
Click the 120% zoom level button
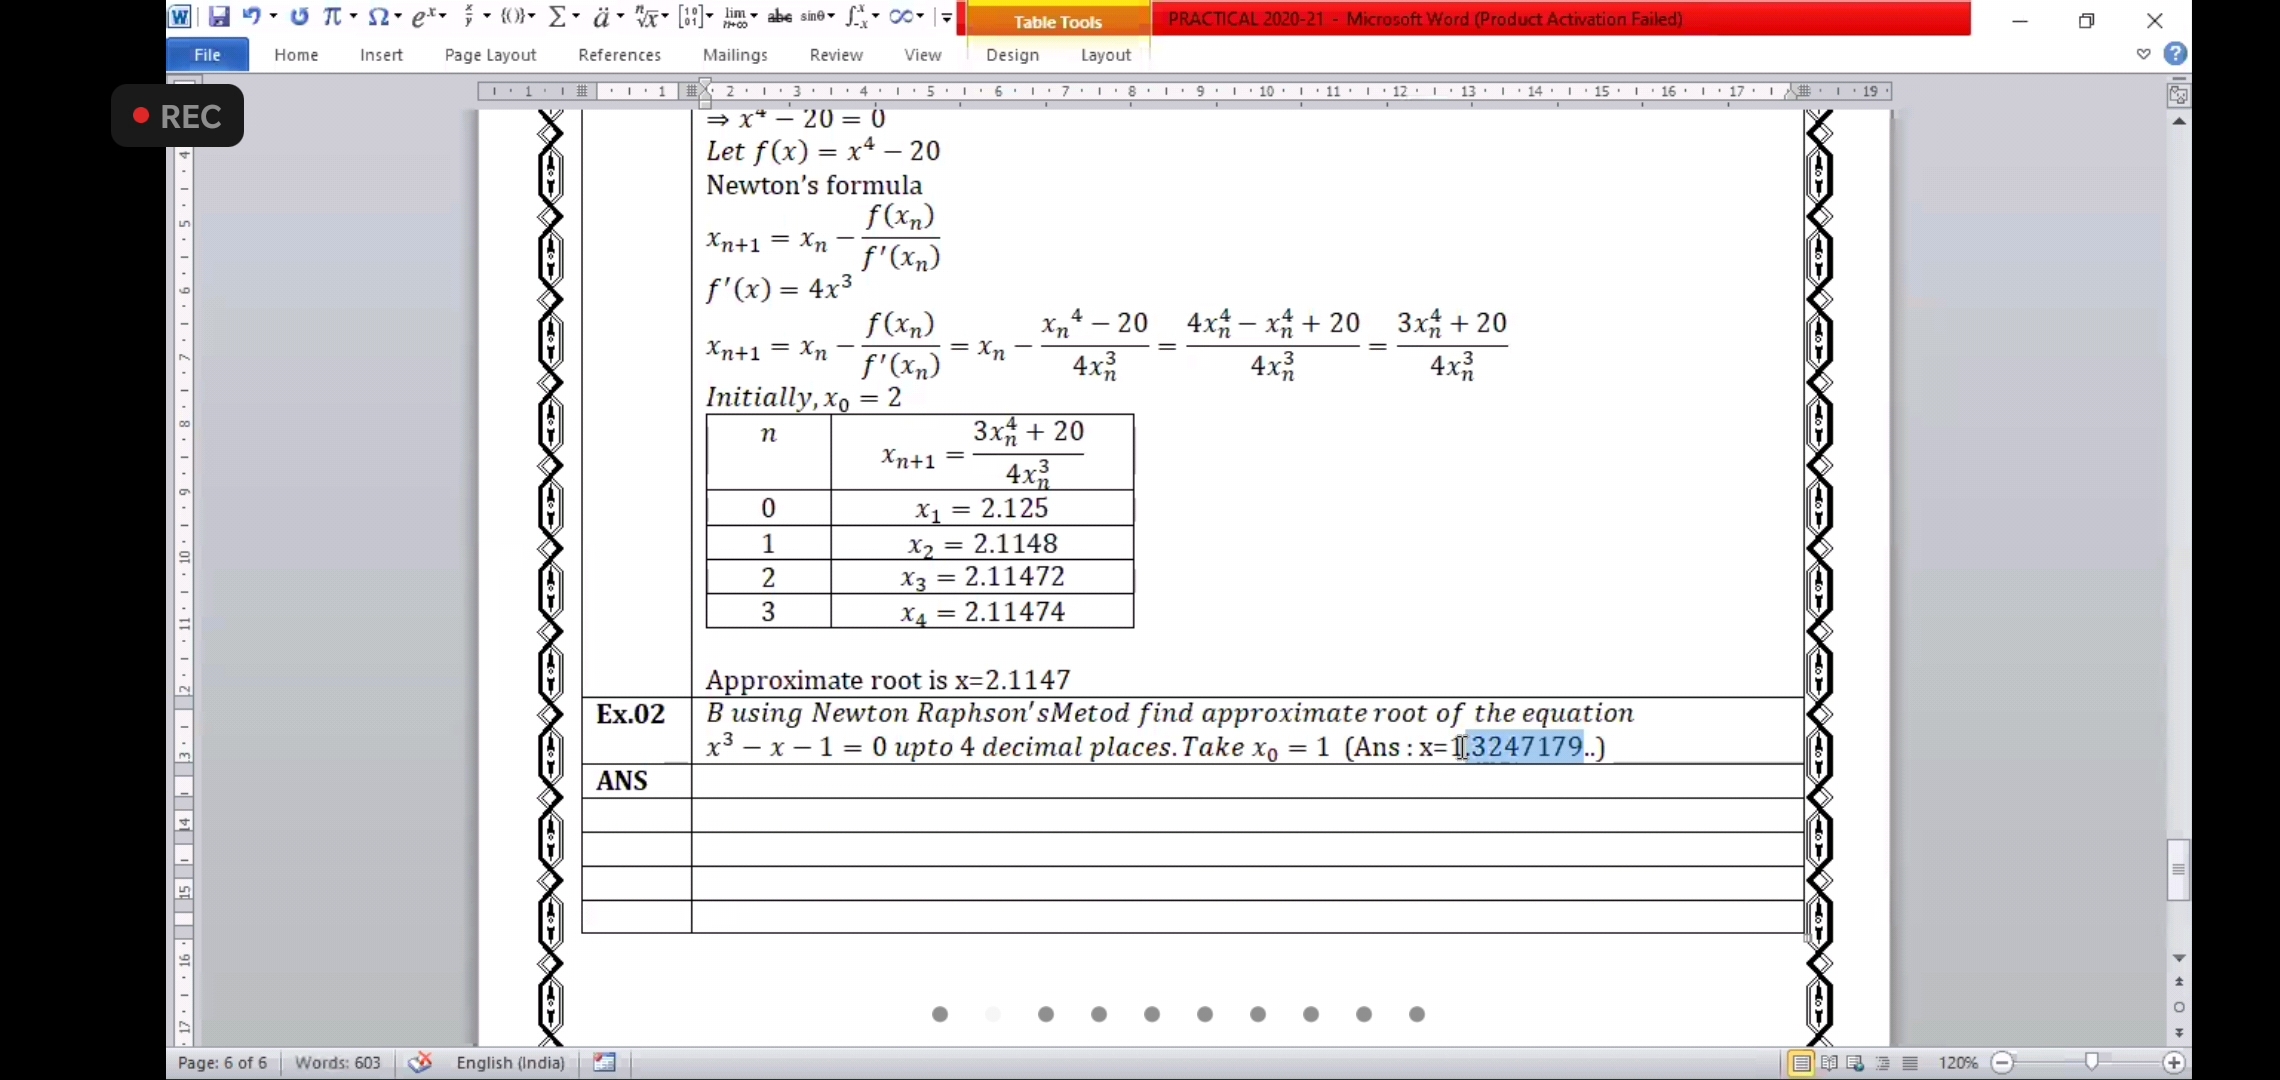[1957, 1062]
